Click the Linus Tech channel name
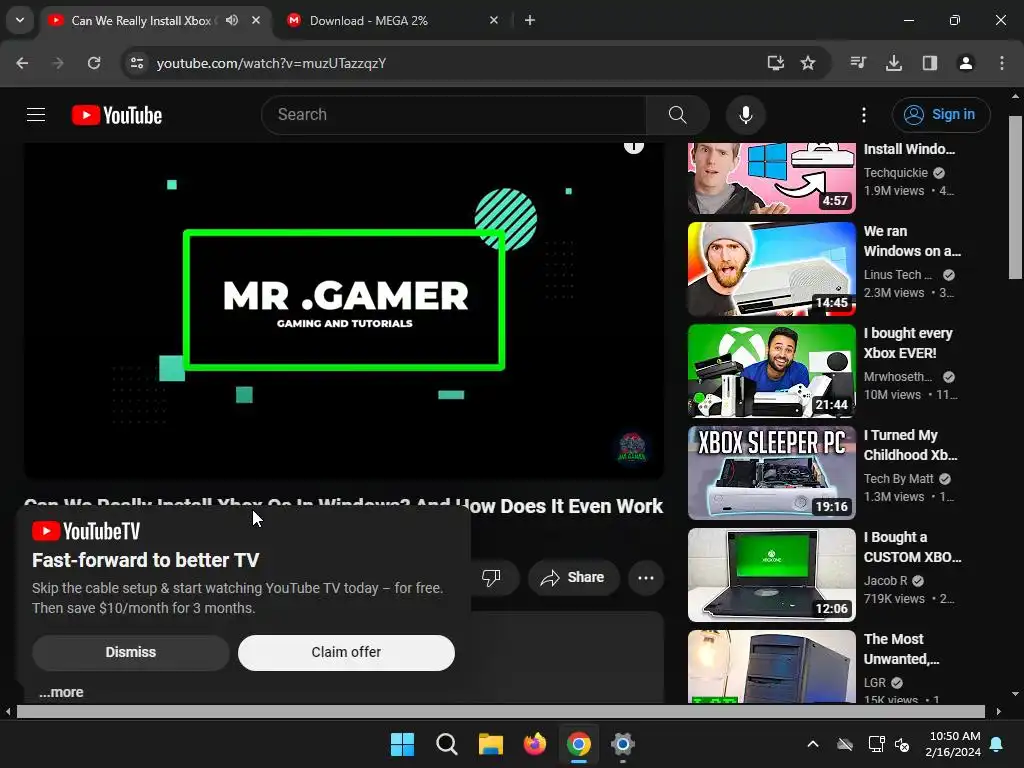1024x768 pixels. 897,275
